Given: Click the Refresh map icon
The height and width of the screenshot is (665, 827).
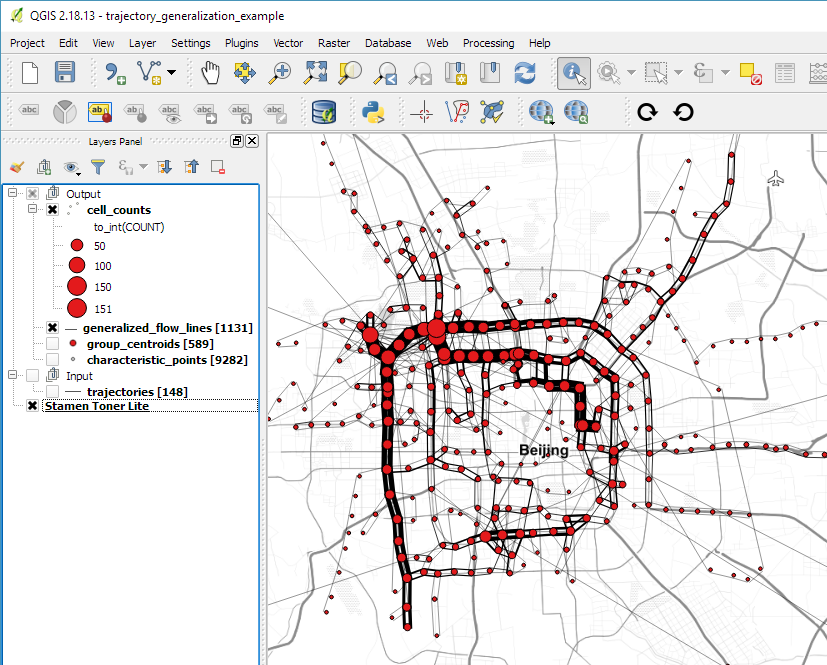Looking at the screenshot, I should [525, 72].
